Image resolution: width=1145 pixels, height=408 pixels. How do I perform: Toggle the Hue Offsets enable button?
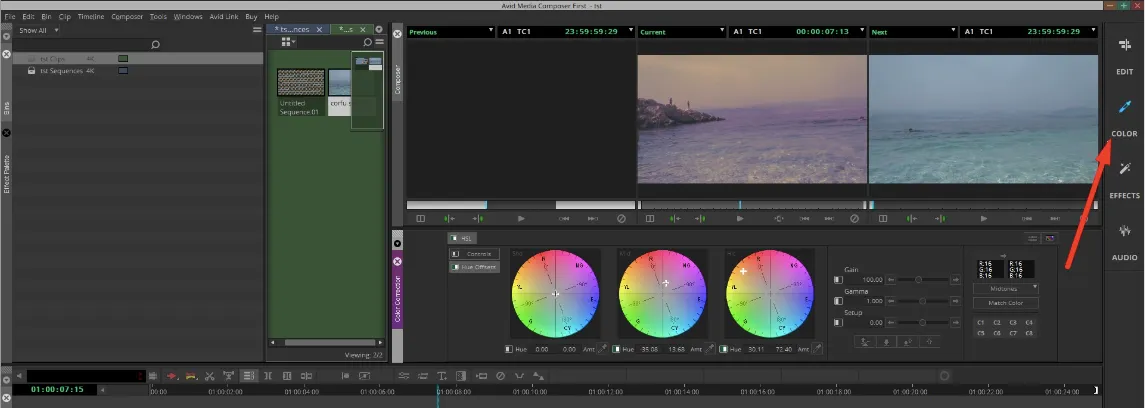click(455, 267)
